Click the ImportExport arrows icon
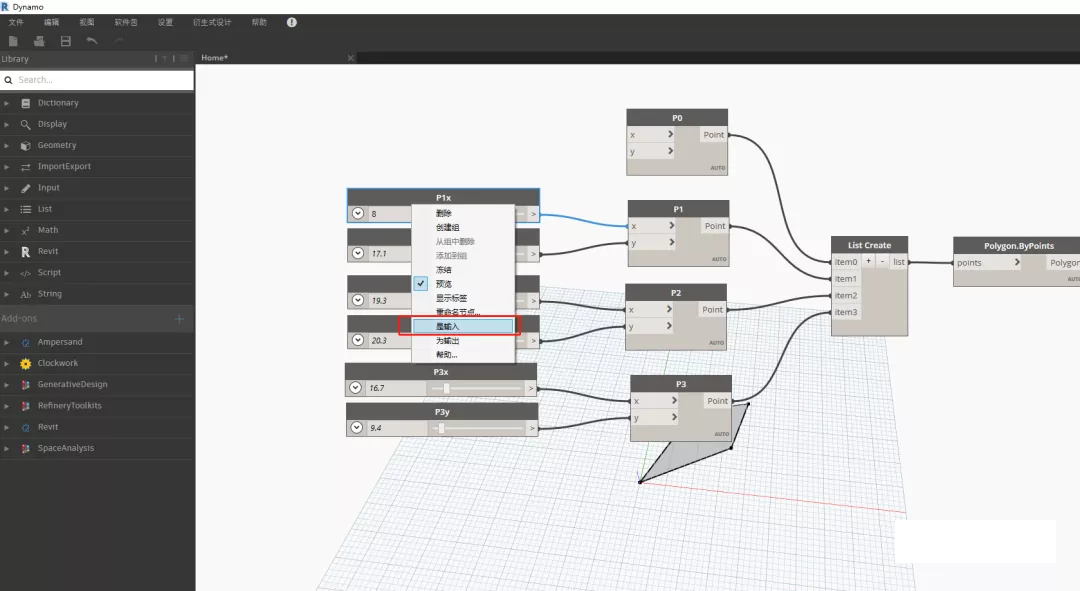This screenshot has width=1080, height=591. (x=25, y=167)
